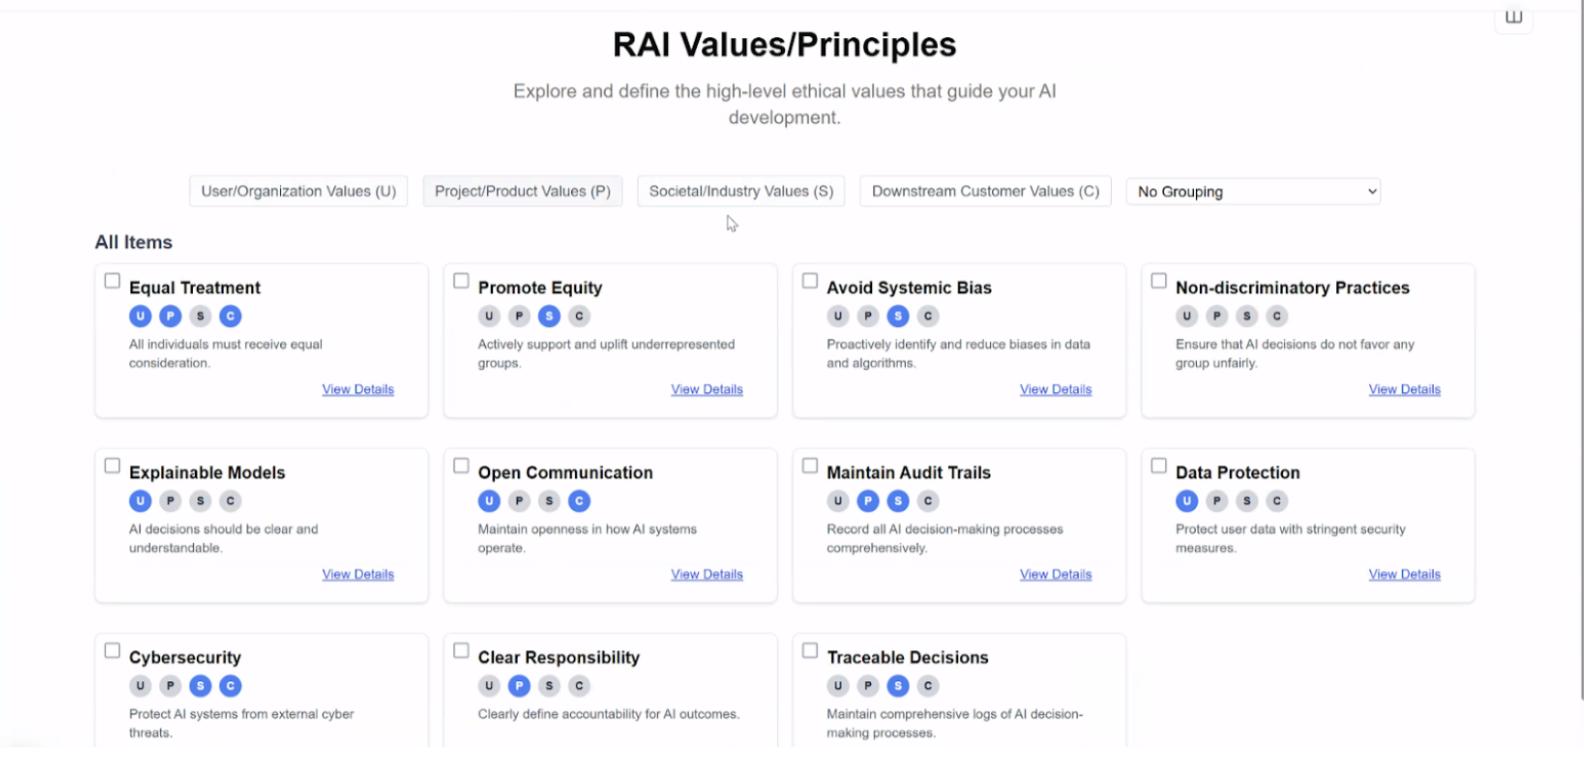Open View Details for Promote Equity
This screenshot has height=767, width=1584.
706,390
